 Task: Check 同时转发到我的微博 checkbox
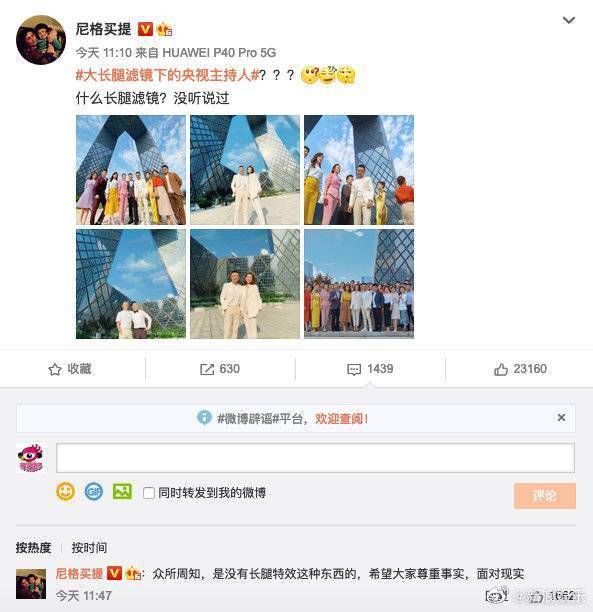149,493
